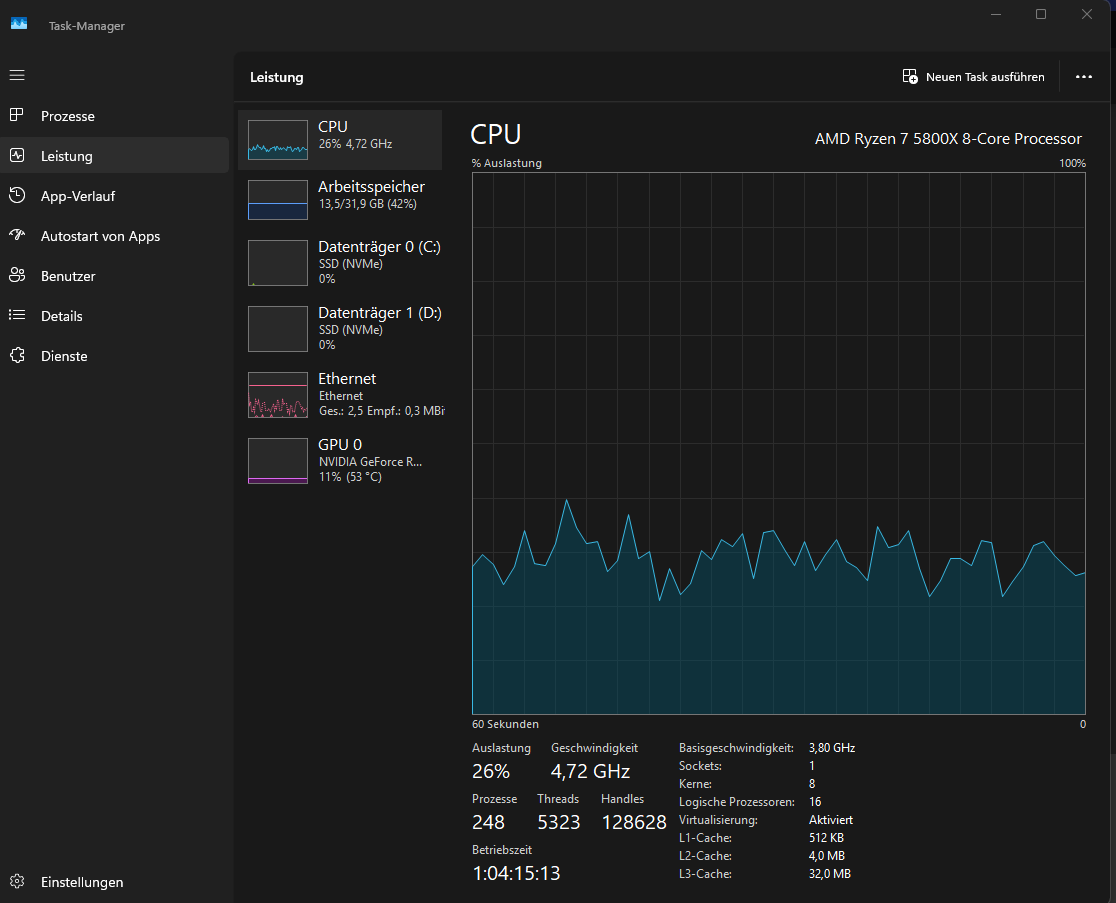Click the Ethernet Ges.: 2,5 Empf. text
The height and width of the screenshot is (903, 1116).
tap(381, 411)
